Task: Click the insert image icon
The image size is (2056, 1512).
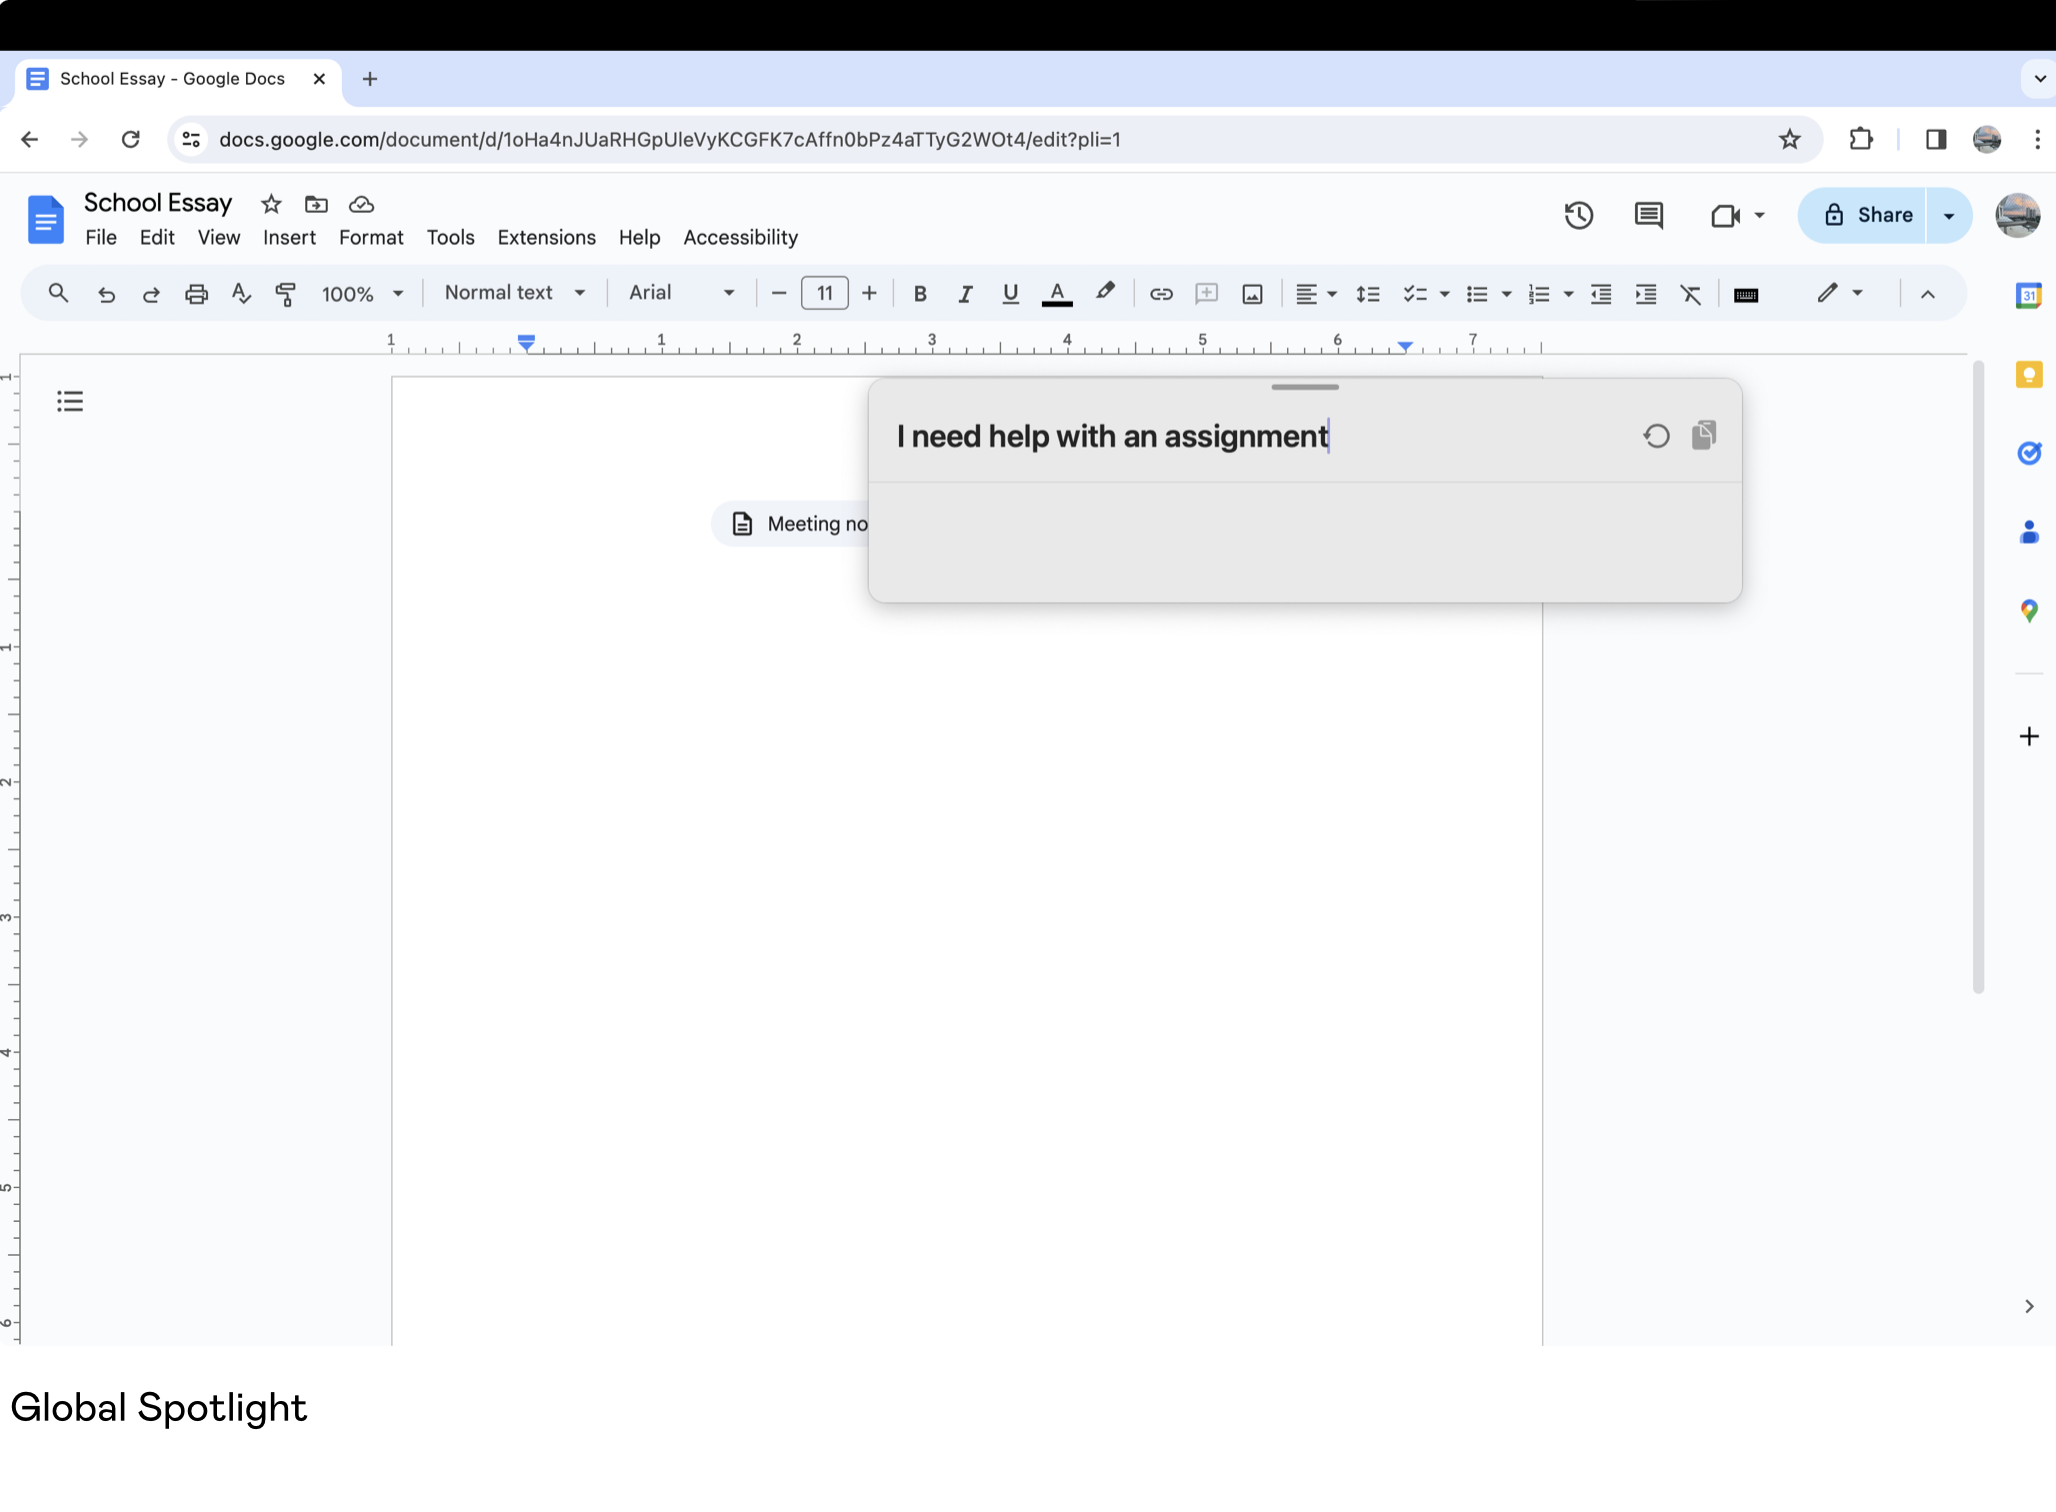Action: point(1252,294)
